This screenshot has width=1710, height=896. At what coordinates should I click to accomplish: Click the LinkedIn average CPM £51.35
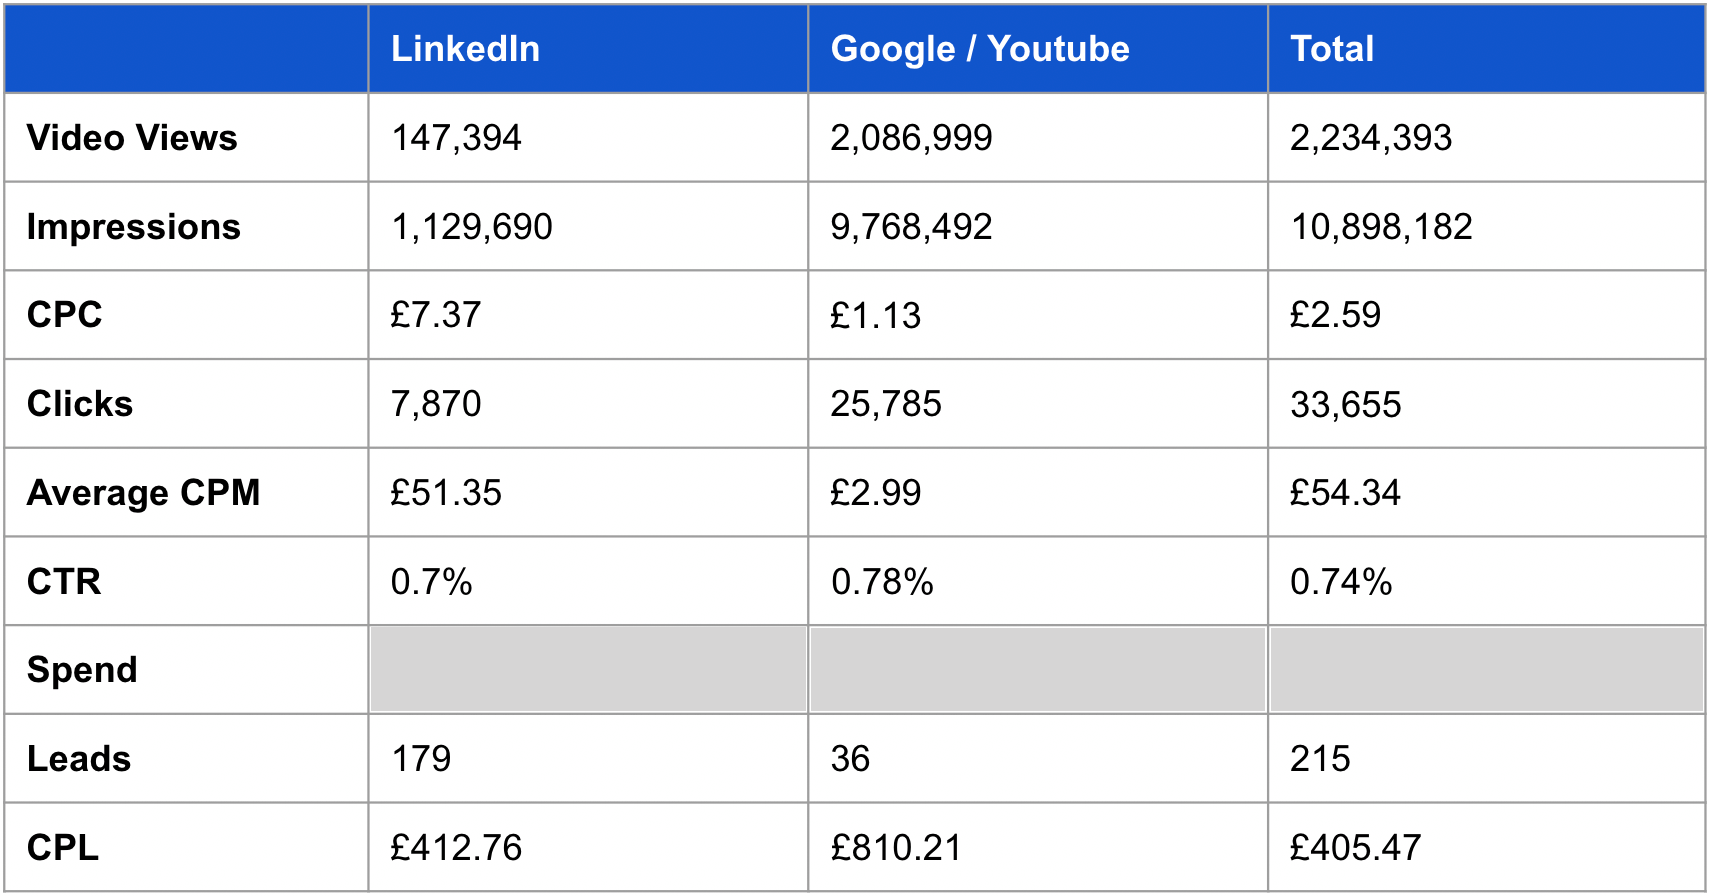pyautogui.click(x=446, y=493)
